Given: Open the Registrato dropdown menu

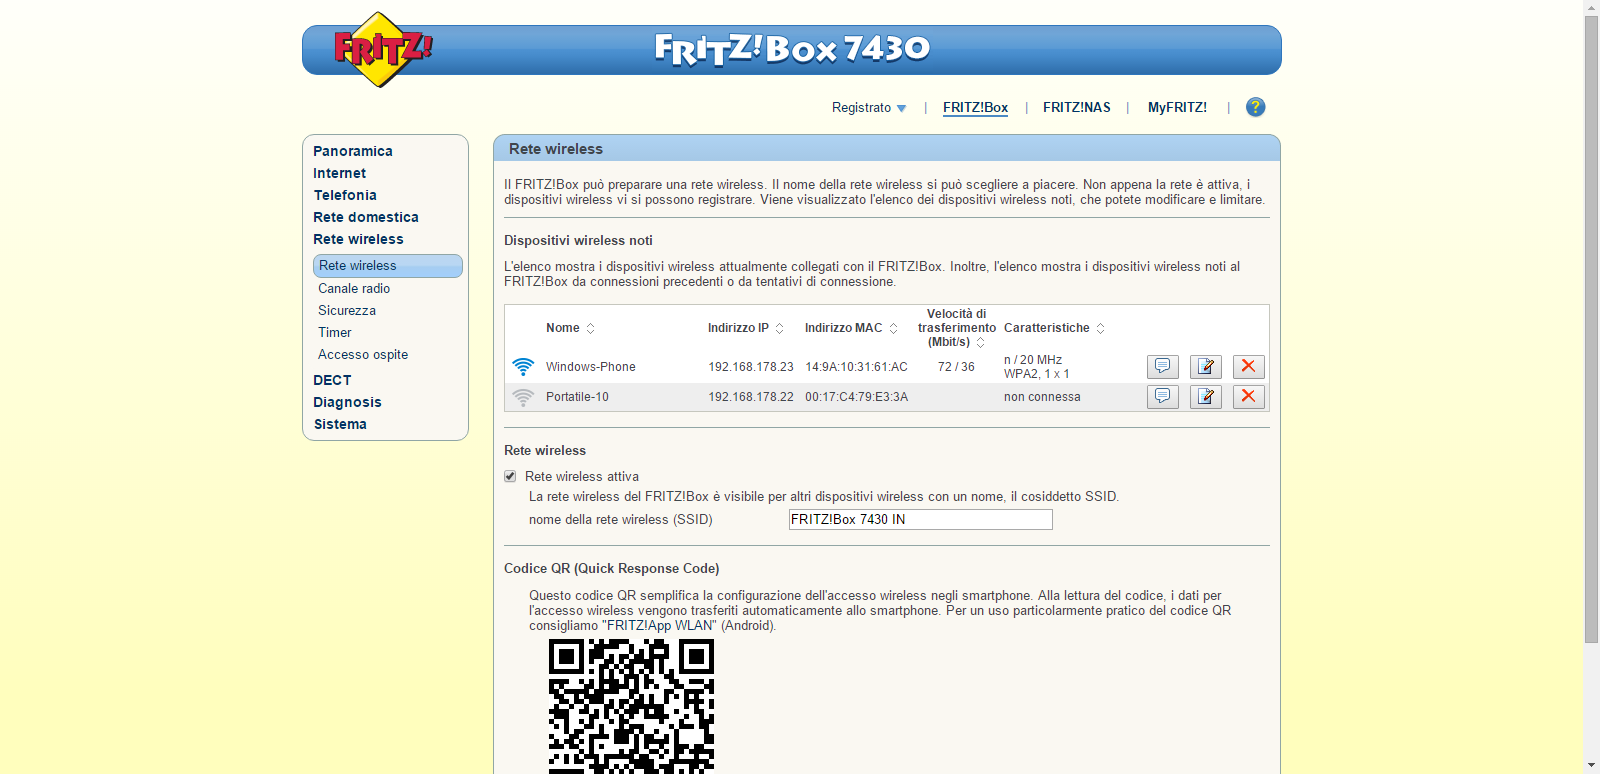Looking at the screenshot, I should [x=869, y=108].
